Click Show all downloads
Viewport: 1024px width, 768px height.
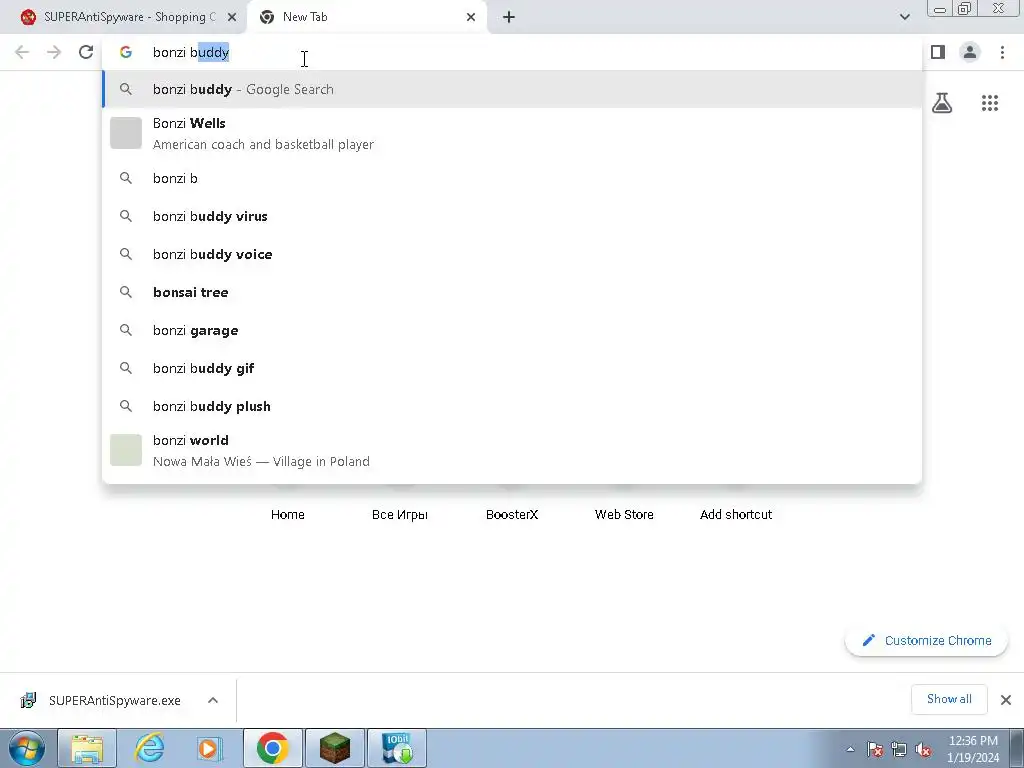(x=949, y=699)
